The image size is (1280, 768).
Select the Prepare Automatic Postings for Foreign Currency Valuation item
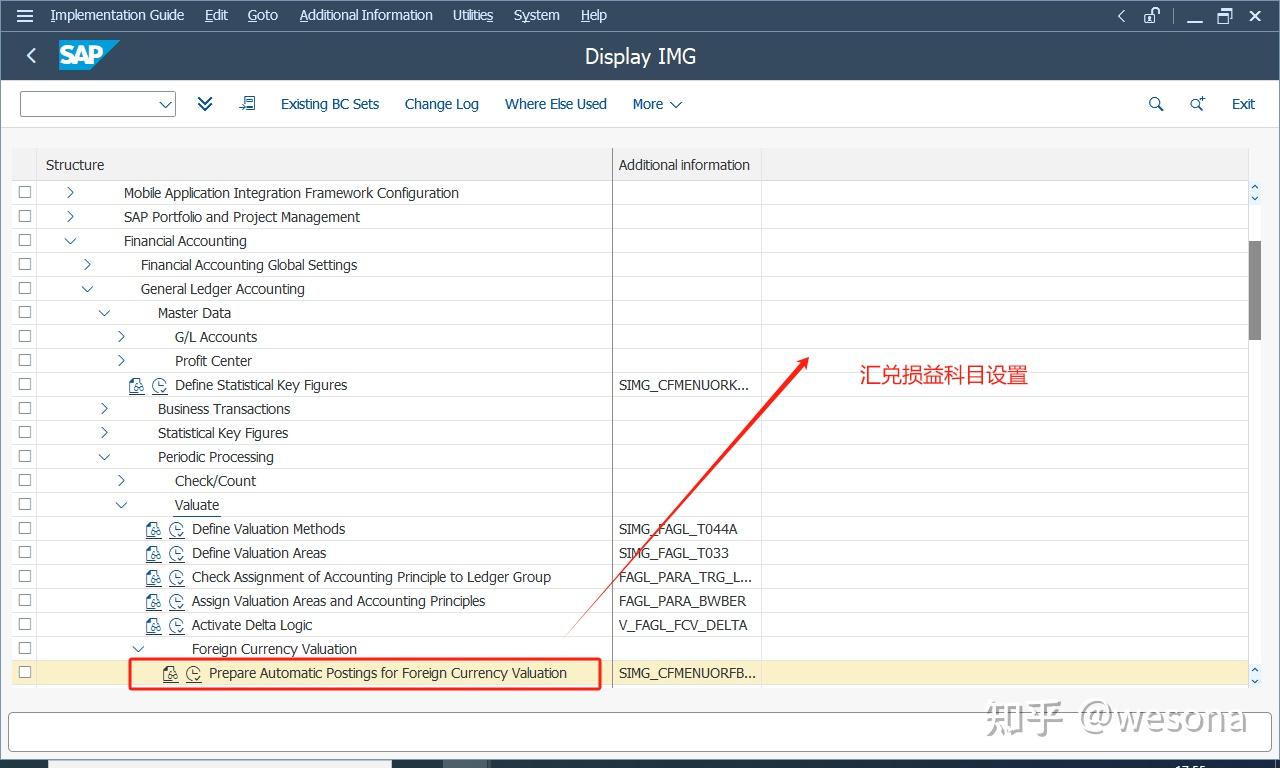[388, 673]
